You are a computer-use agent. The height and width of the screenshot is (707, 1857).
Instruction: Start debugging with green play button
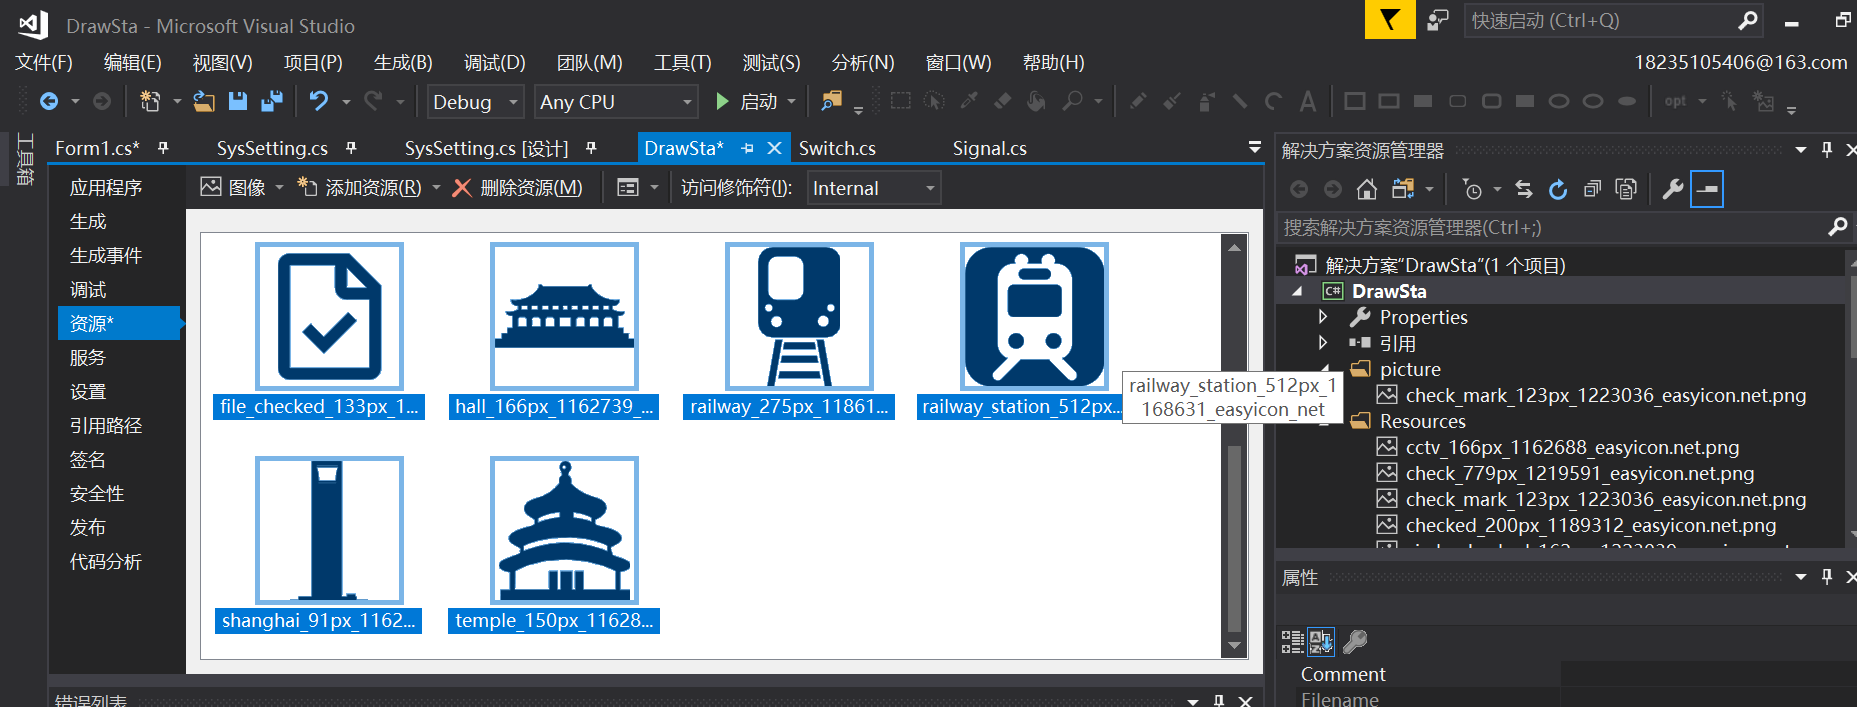pyautogui.click(x=722, y=101)
